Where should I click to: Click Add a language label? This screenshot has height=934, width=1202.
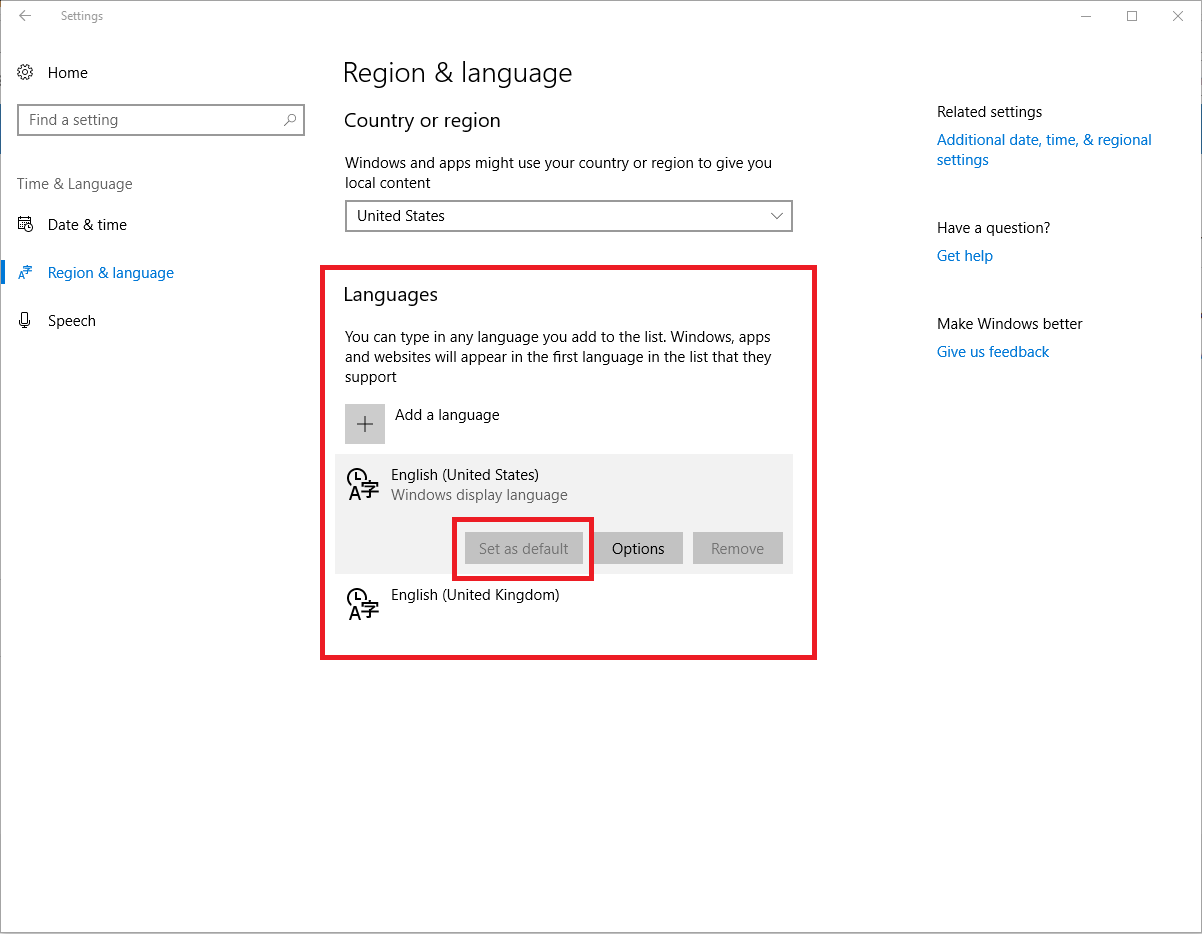coord(447,414)
